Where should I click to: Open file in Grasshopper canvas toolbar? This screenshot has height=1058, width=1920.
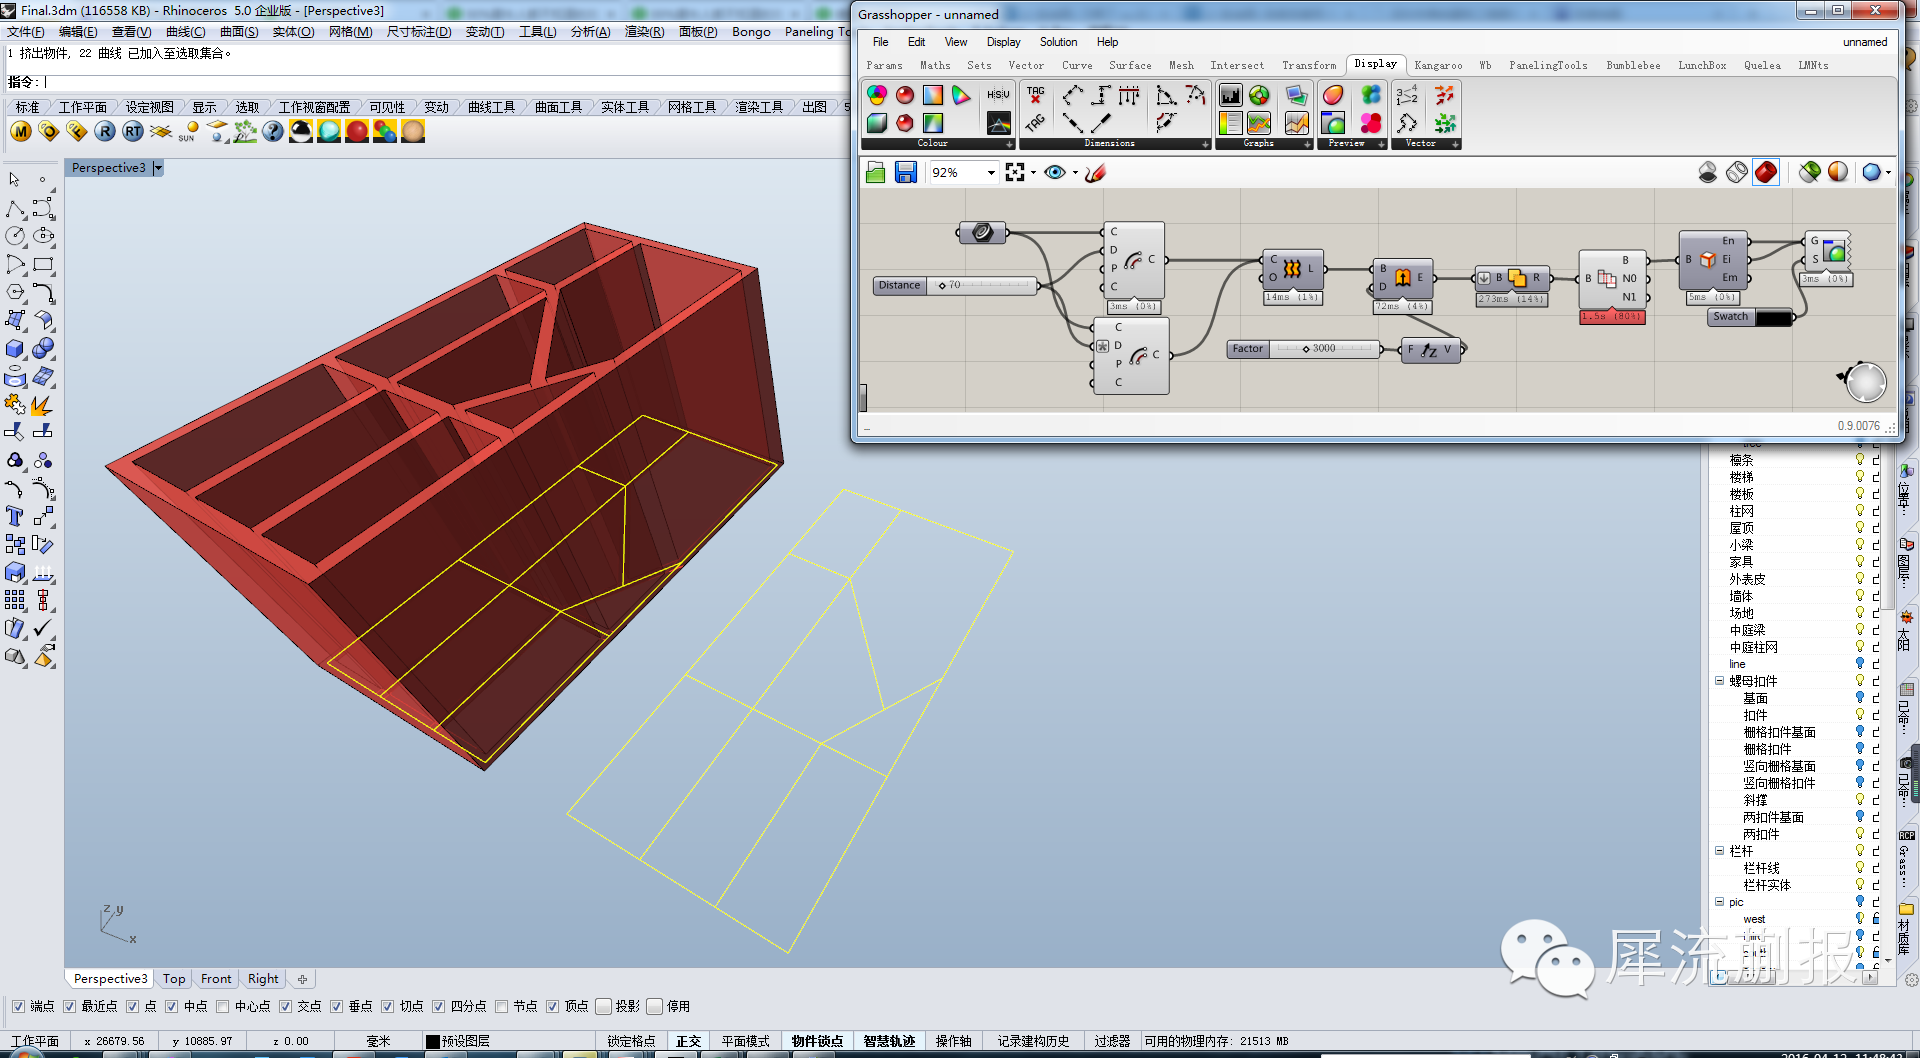tap(876, 172)
